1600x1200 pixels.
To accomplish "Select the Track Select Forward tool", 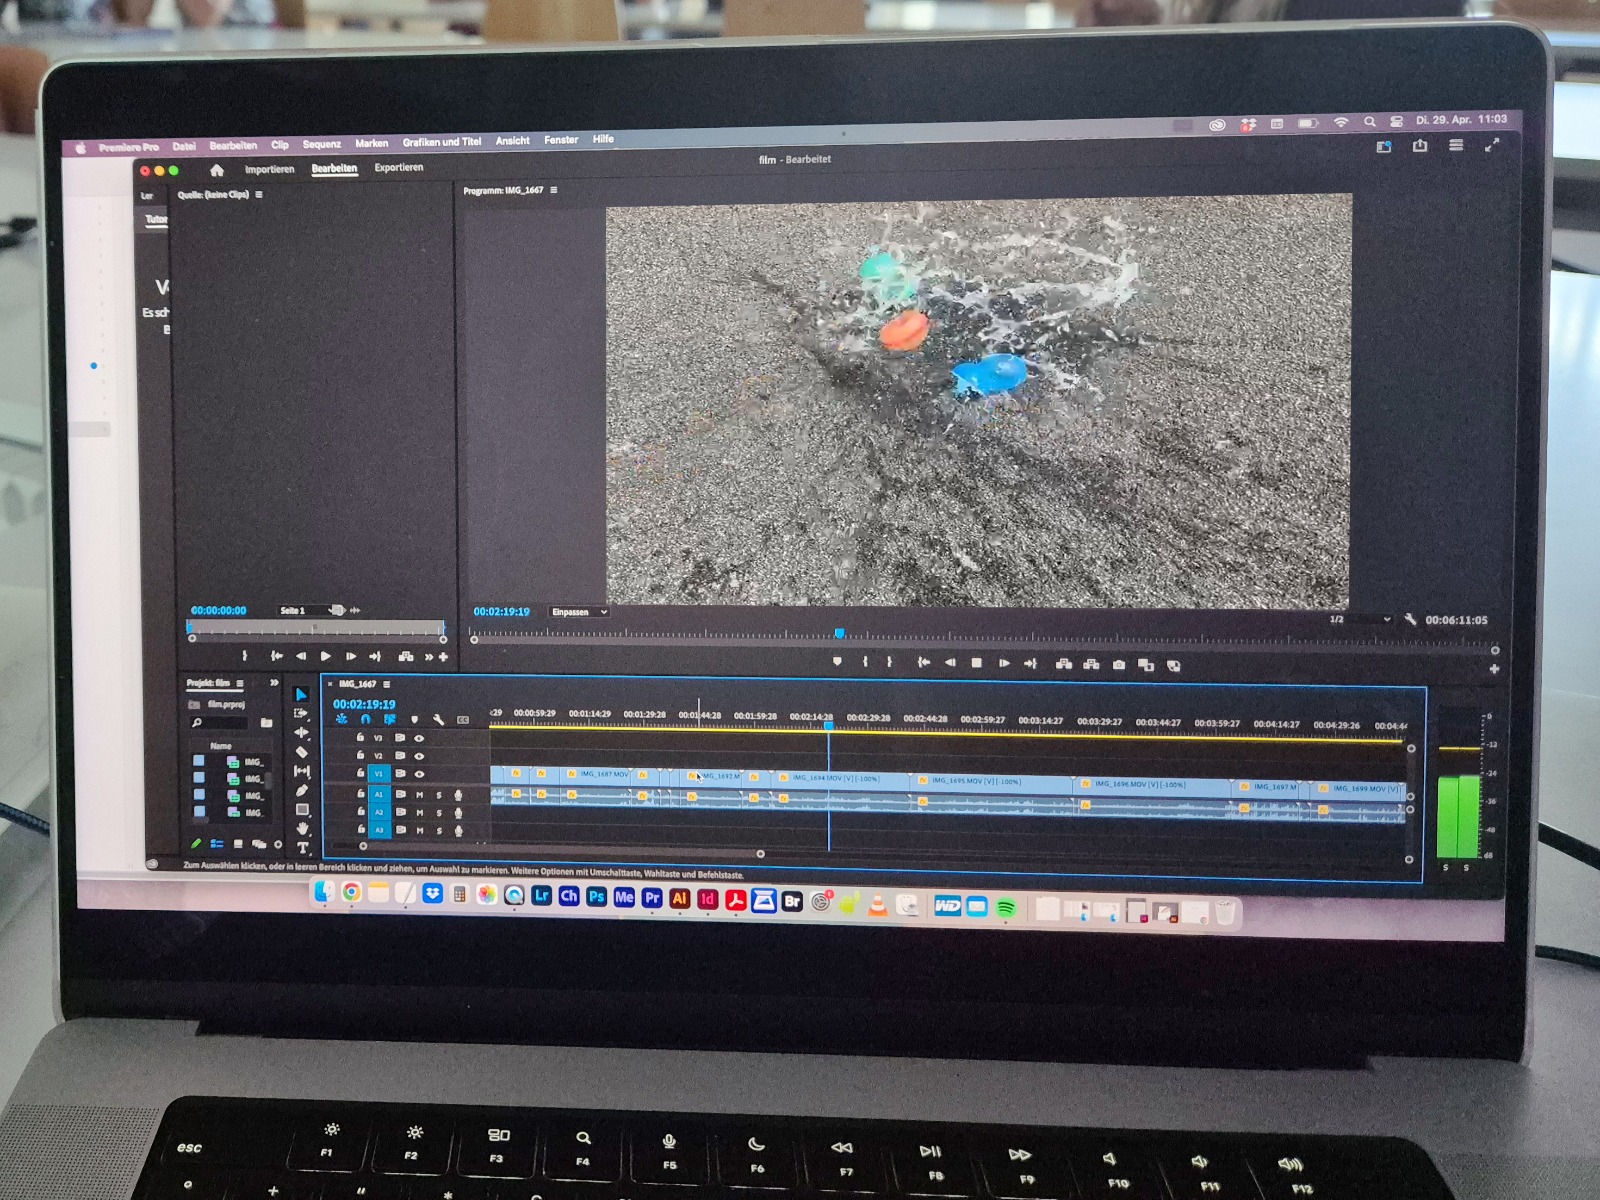I will pos(301,714).
